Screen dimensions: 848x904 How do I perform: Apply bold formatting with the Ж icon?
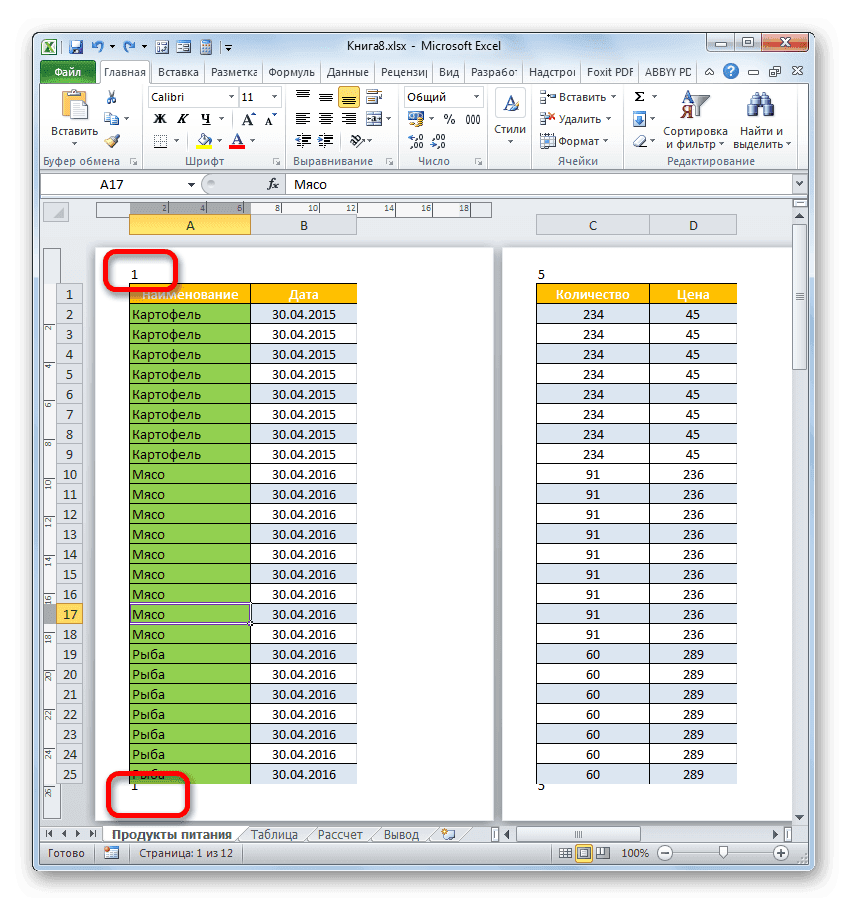pos(159,118)
